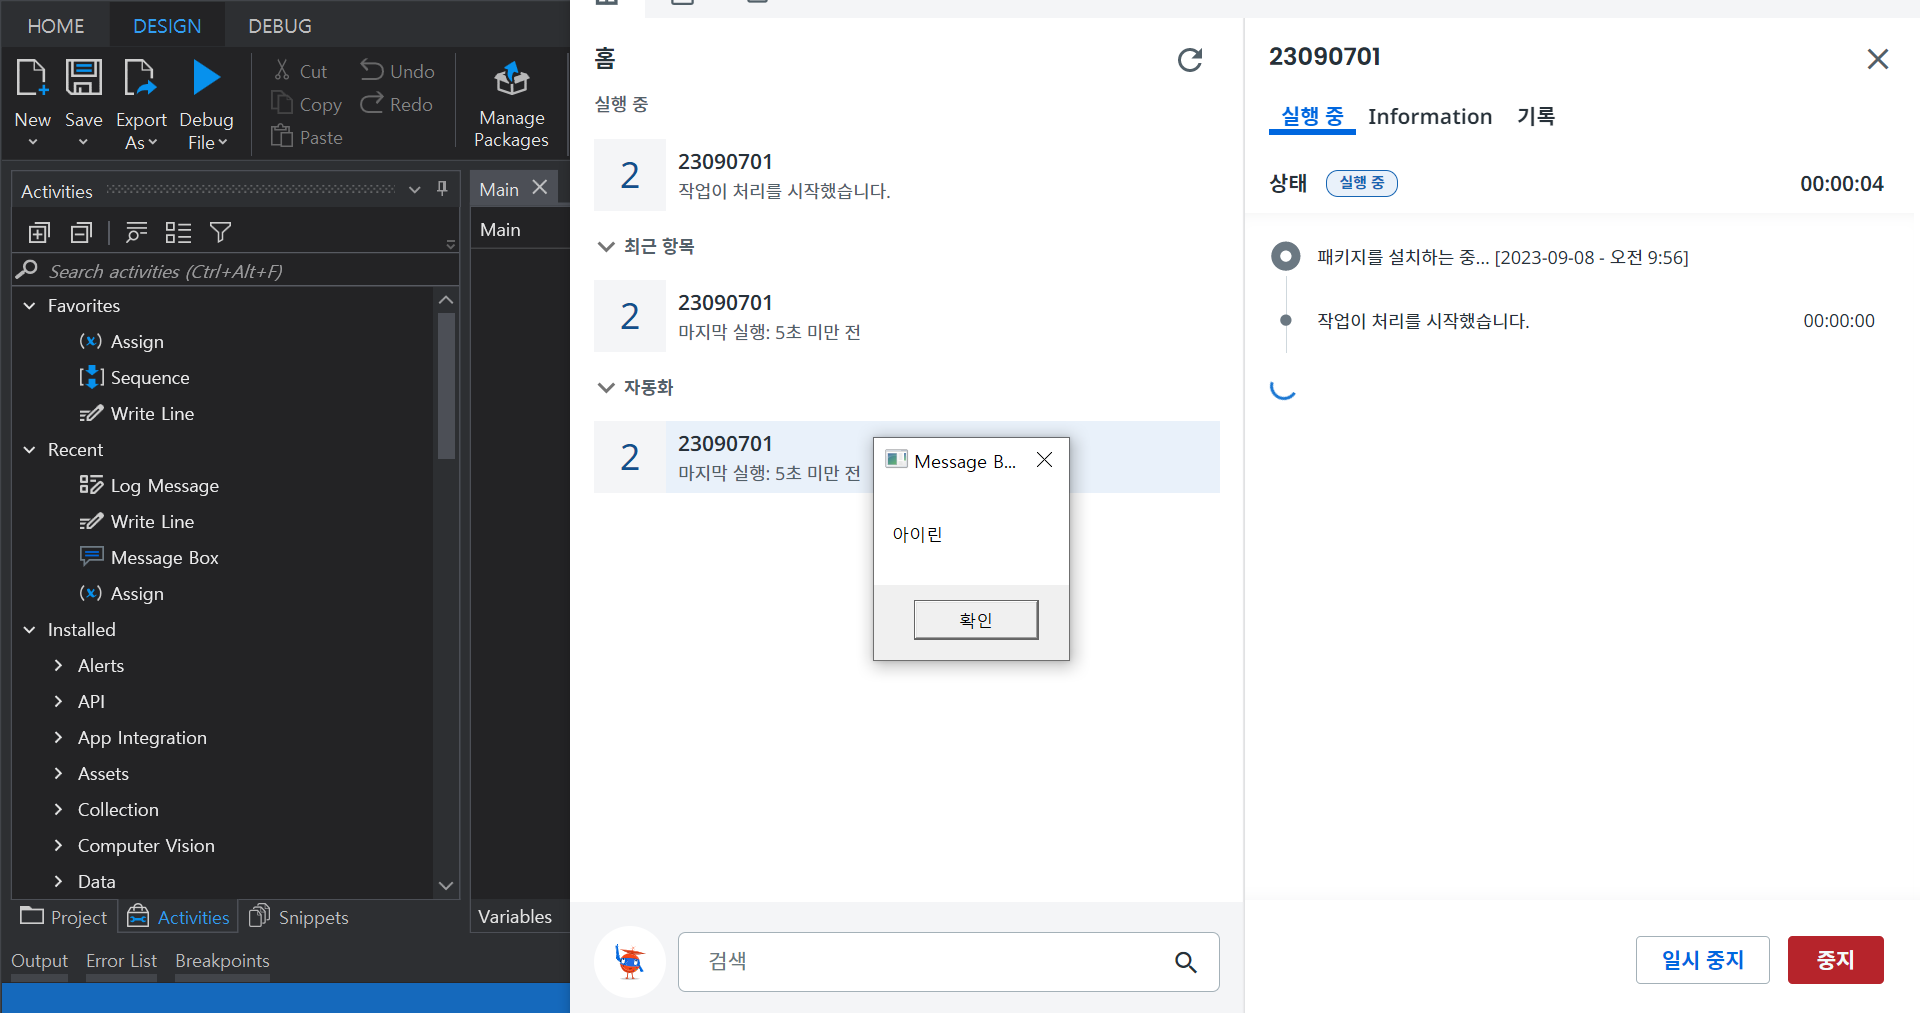The height and width of the screenshot is (1013, 1920).
Task: Click Undo in the ribbon
Action: point(398,71)
